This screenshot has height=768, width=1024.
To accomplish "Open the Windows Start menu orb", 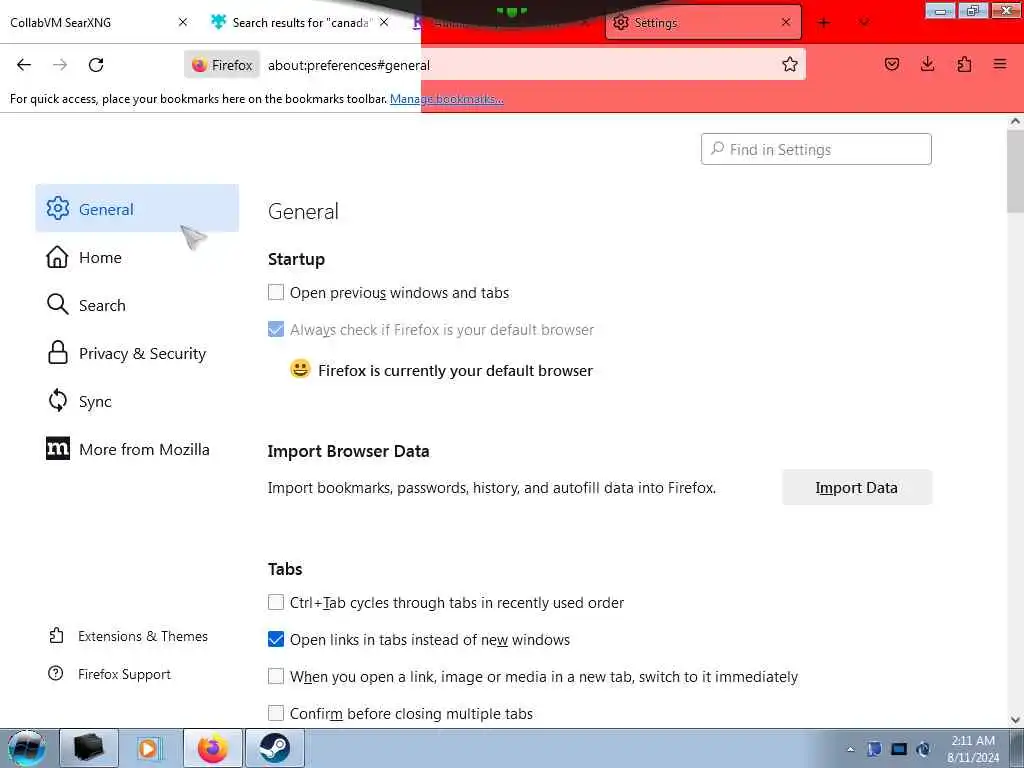I will (27, 748).
